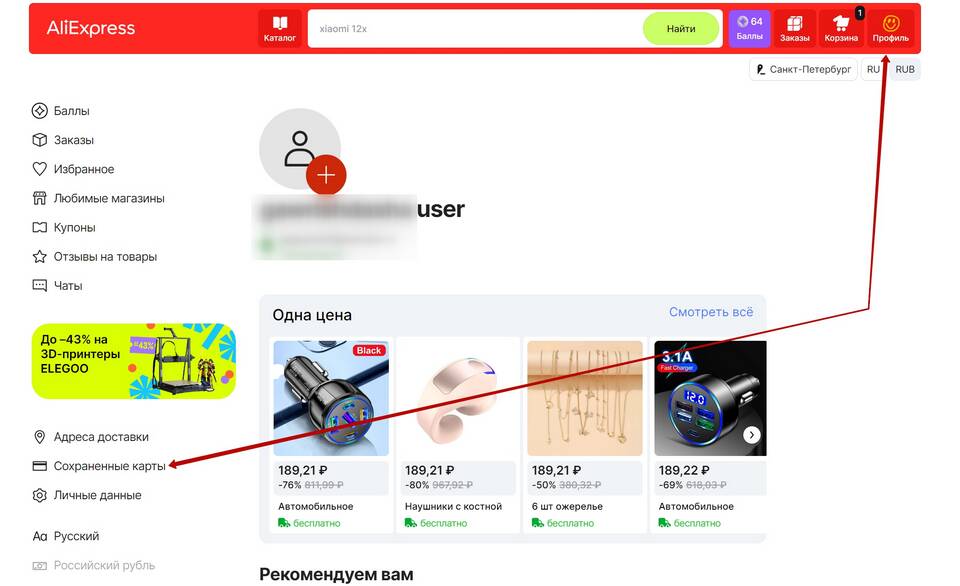Open the Каталог catalog icon
The width and height of the screenshot is (960, 586).
point(280,29)
